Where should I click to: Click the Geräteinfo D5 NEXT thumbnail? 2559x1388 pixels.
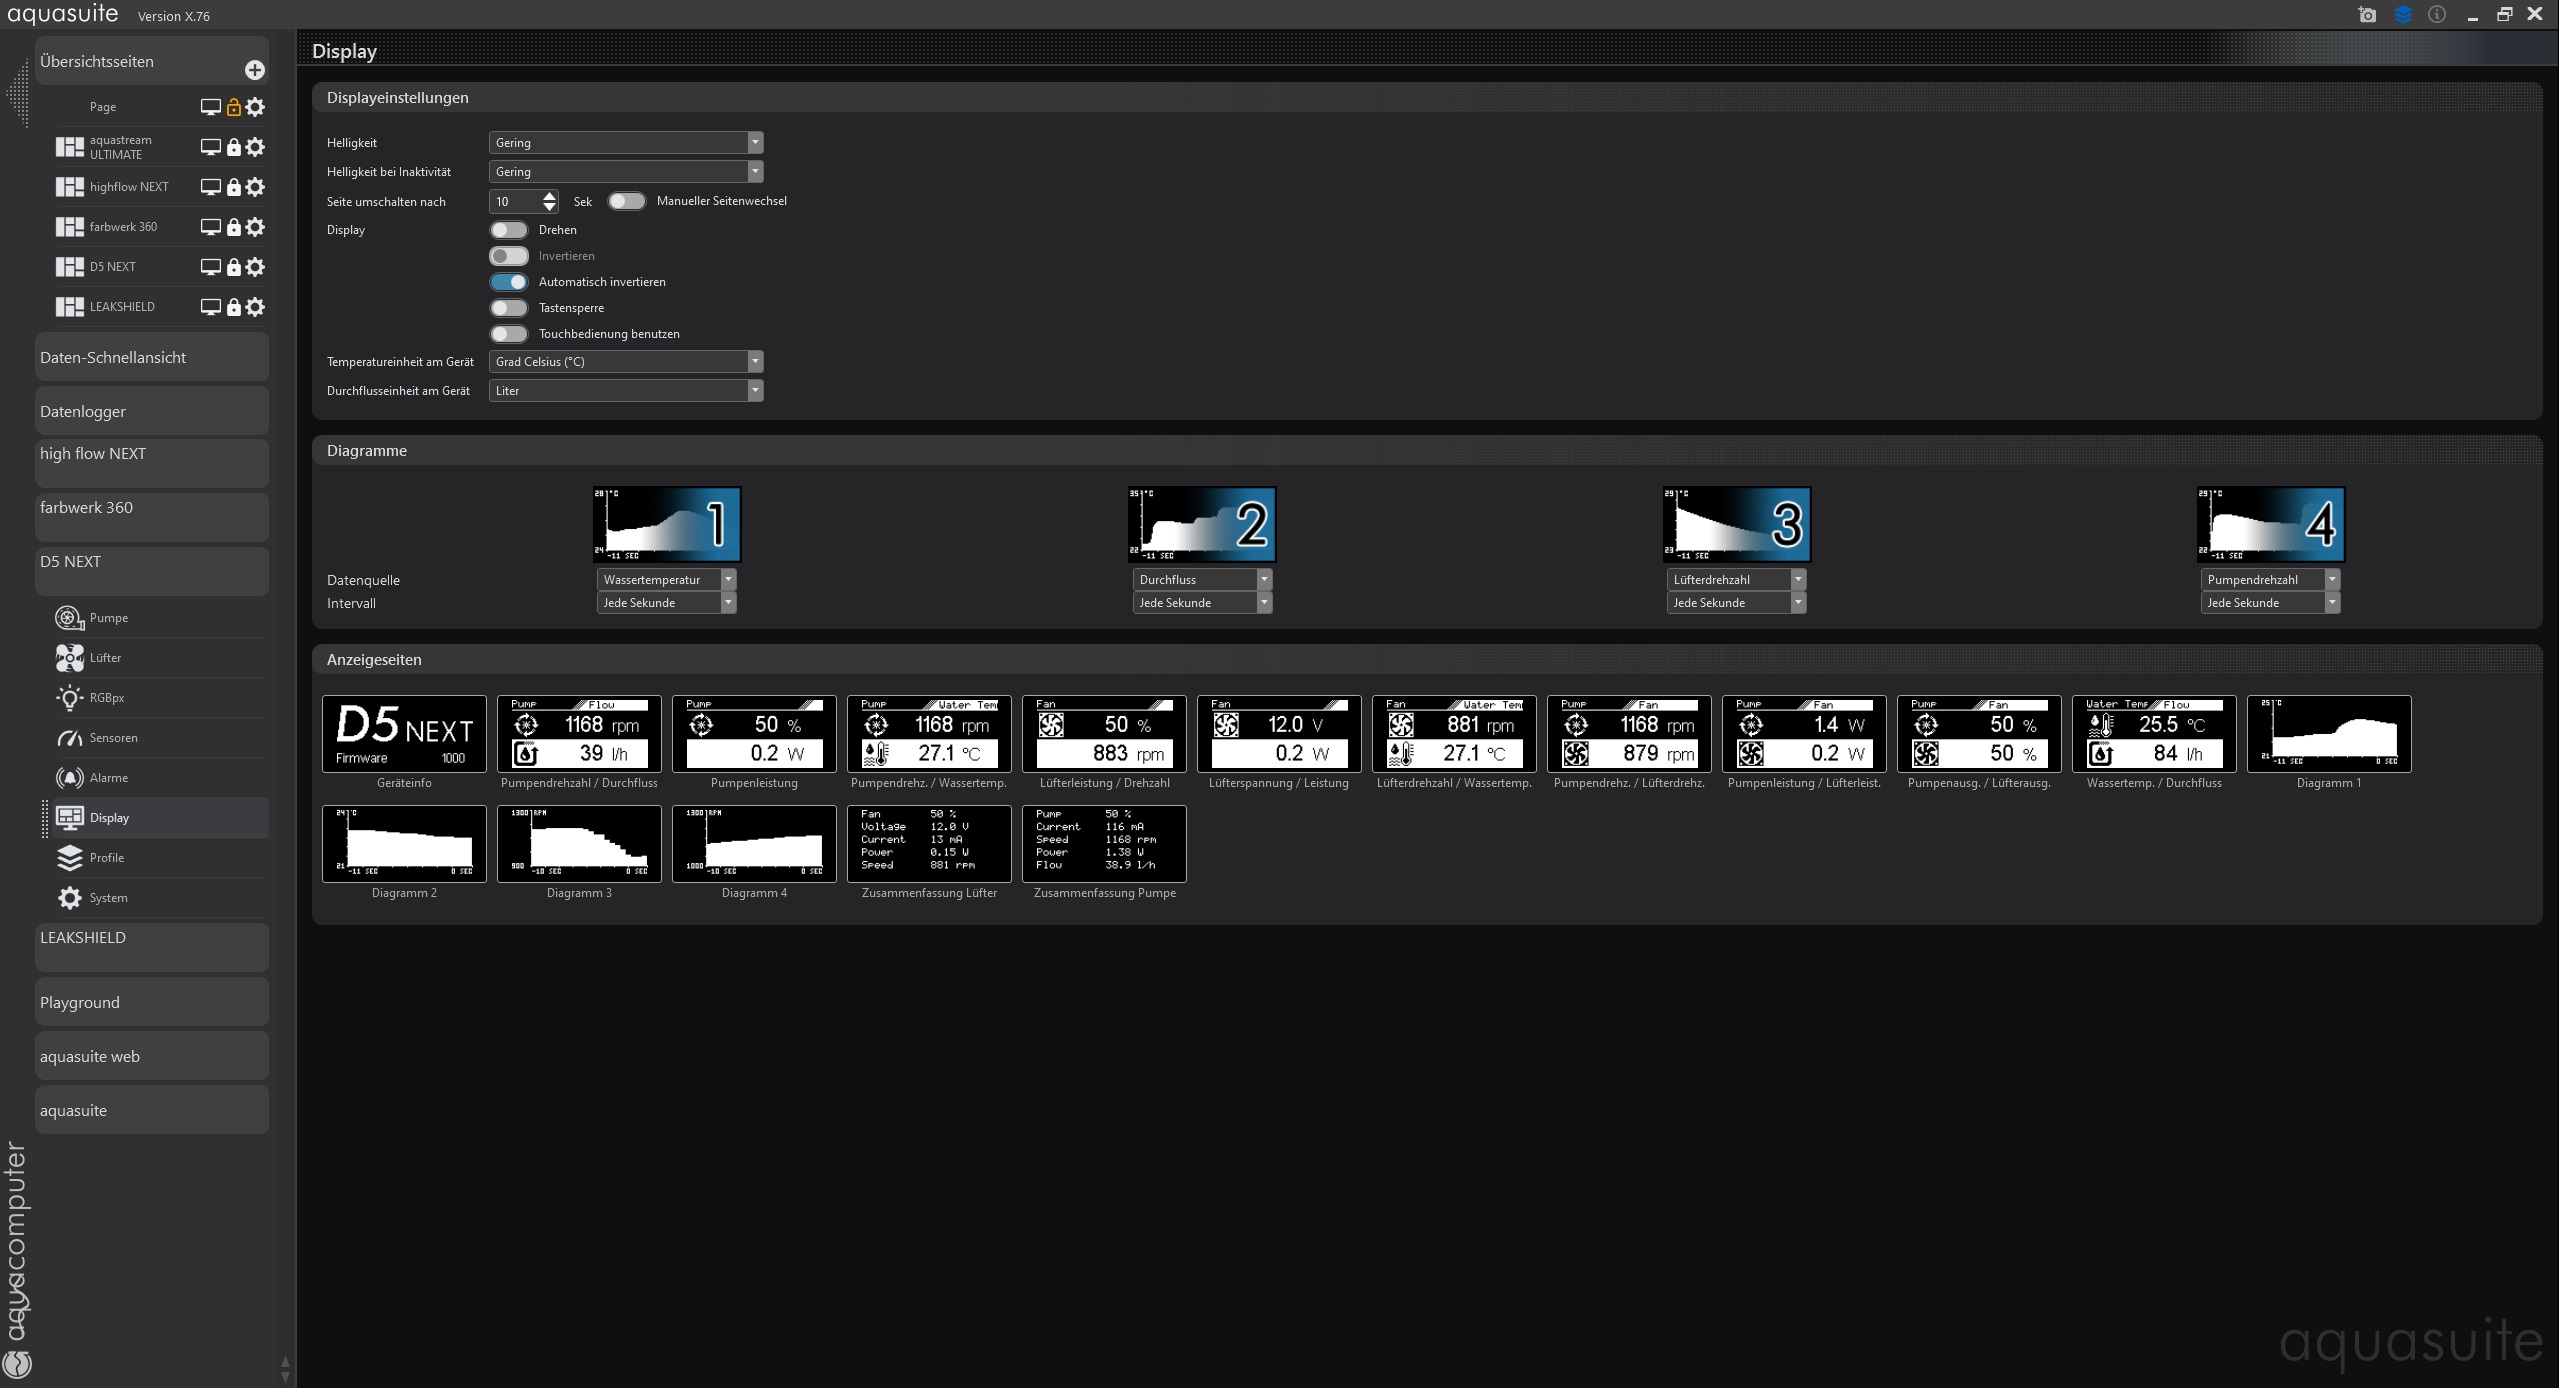coord(404,734)
